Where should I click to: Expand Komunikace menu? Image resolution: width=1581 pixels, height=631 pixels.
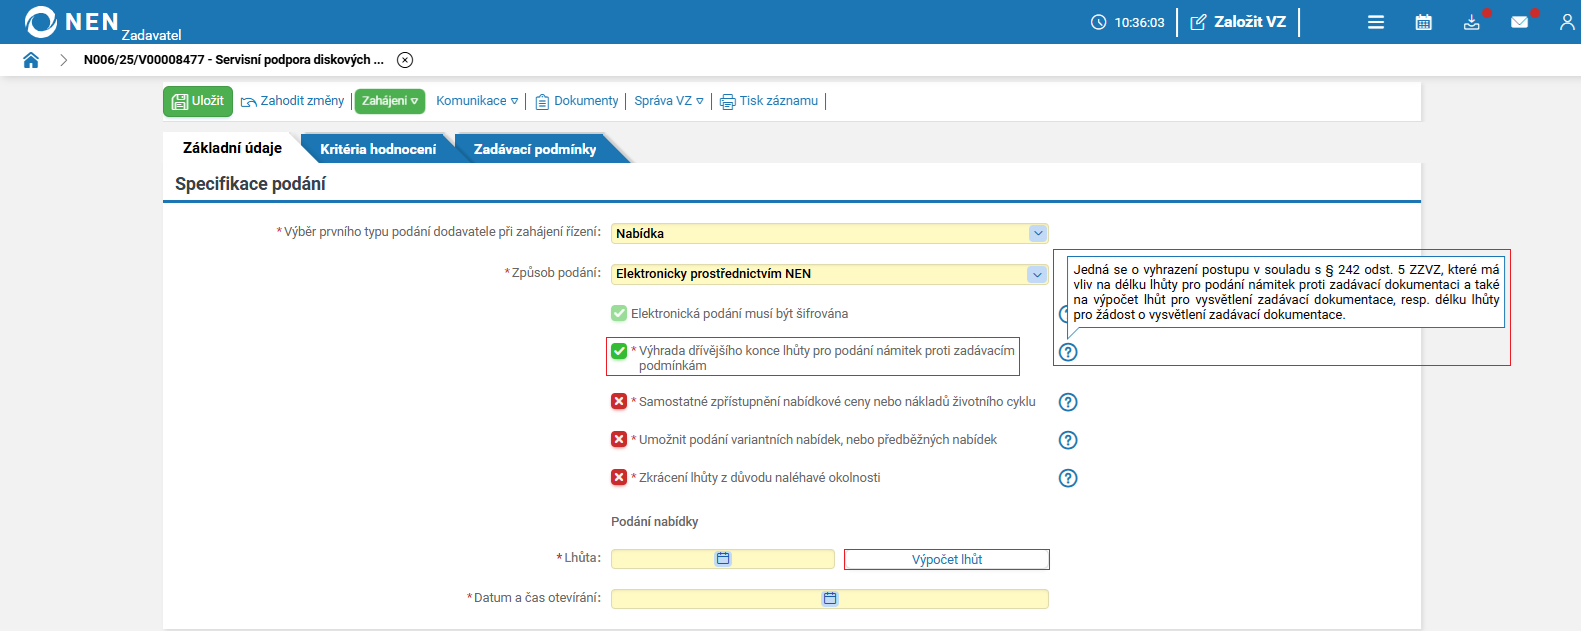click(477, 101)
